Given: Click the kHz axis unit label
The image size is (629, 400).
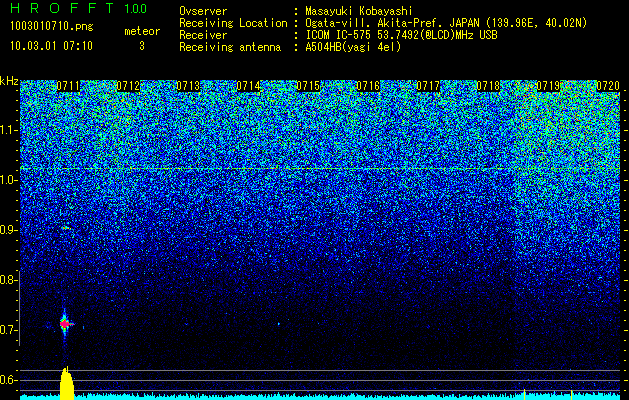Looking at the screenshot, I should (x=9, y=81).
